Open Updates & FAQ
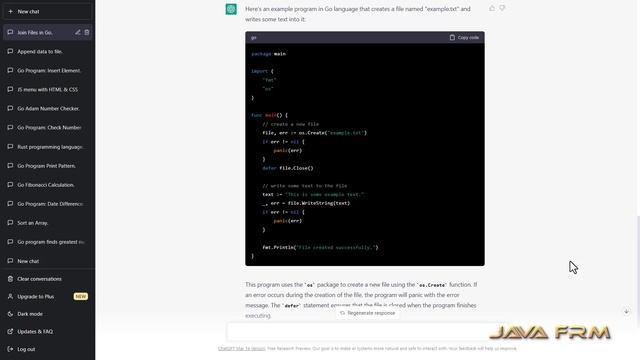Viewport: 640px width, 360px height. tap(47, 331)
